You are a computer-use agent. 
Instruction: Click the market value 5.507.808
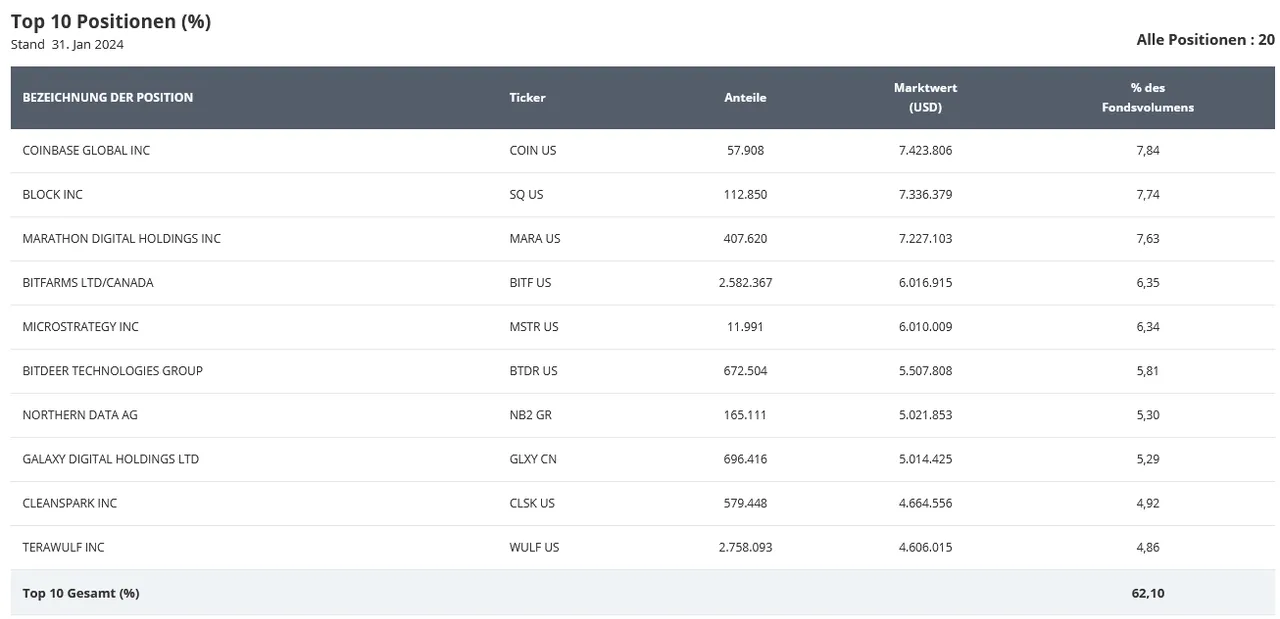pos(925,370)
